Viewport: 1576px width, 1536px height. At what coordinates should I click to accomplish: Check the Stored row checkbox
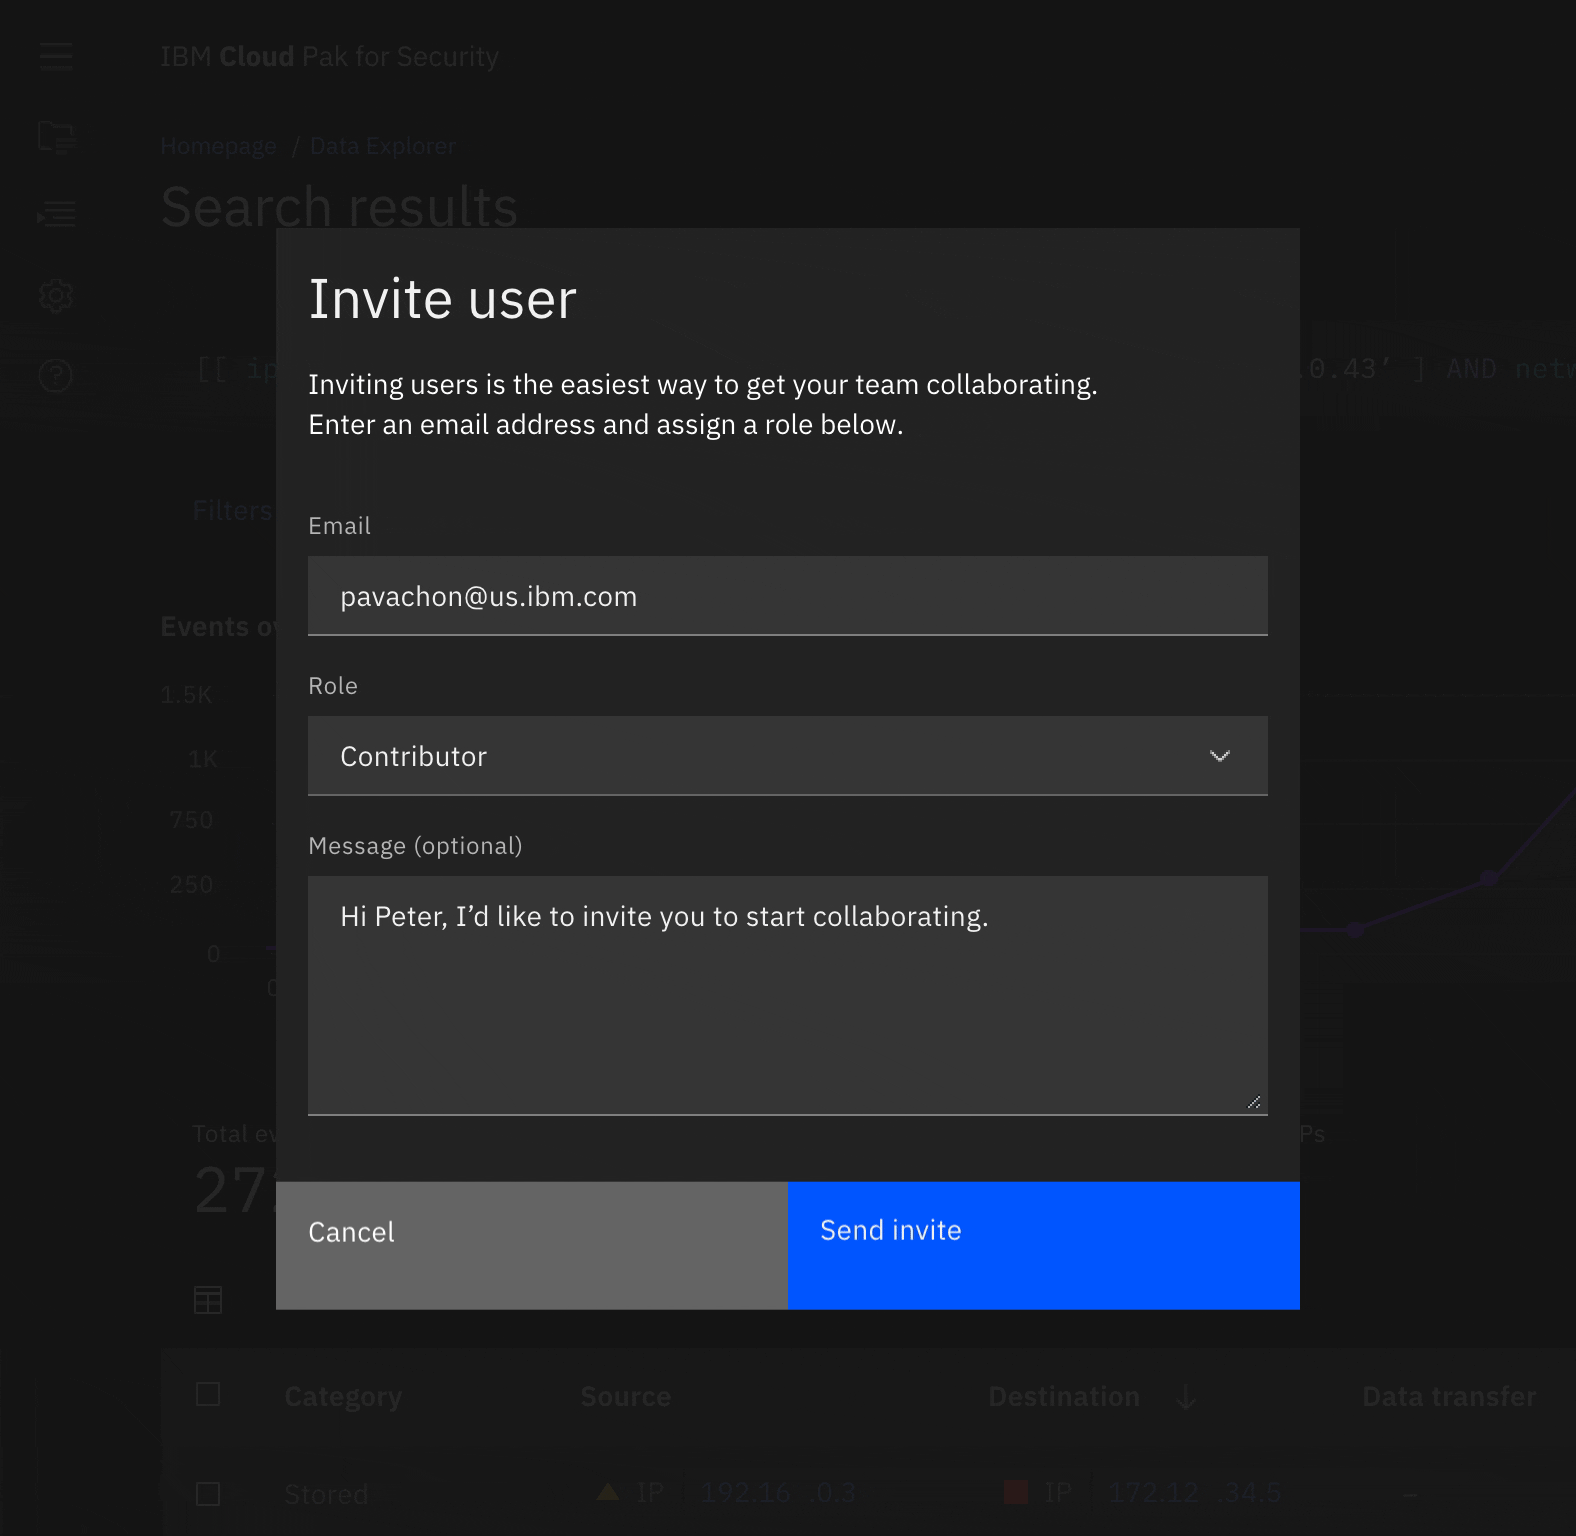(208, 1494)
